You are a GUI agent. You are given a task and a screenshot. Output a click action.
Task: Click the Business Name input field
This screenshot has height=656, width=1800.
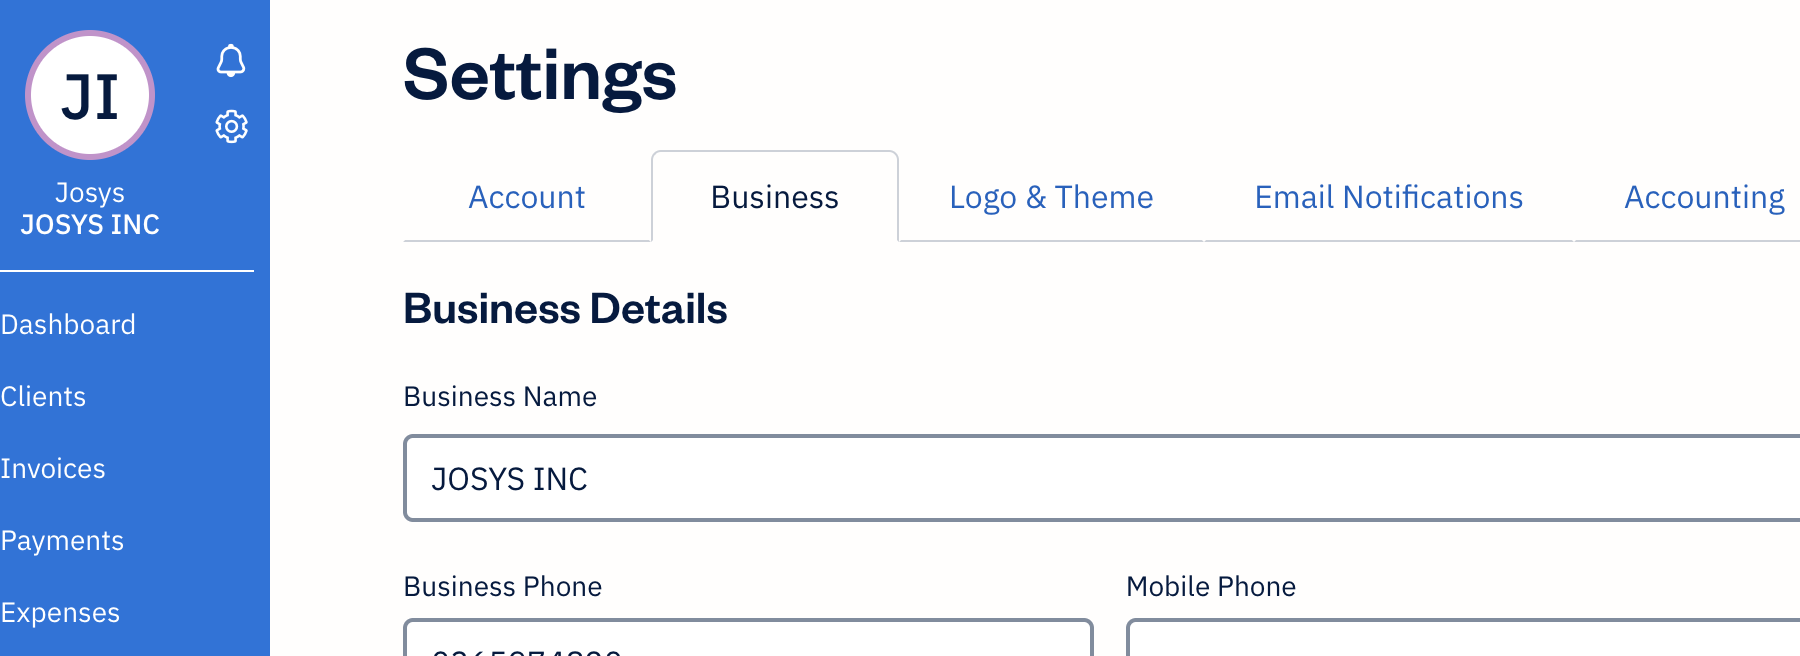coord(1100,479)
